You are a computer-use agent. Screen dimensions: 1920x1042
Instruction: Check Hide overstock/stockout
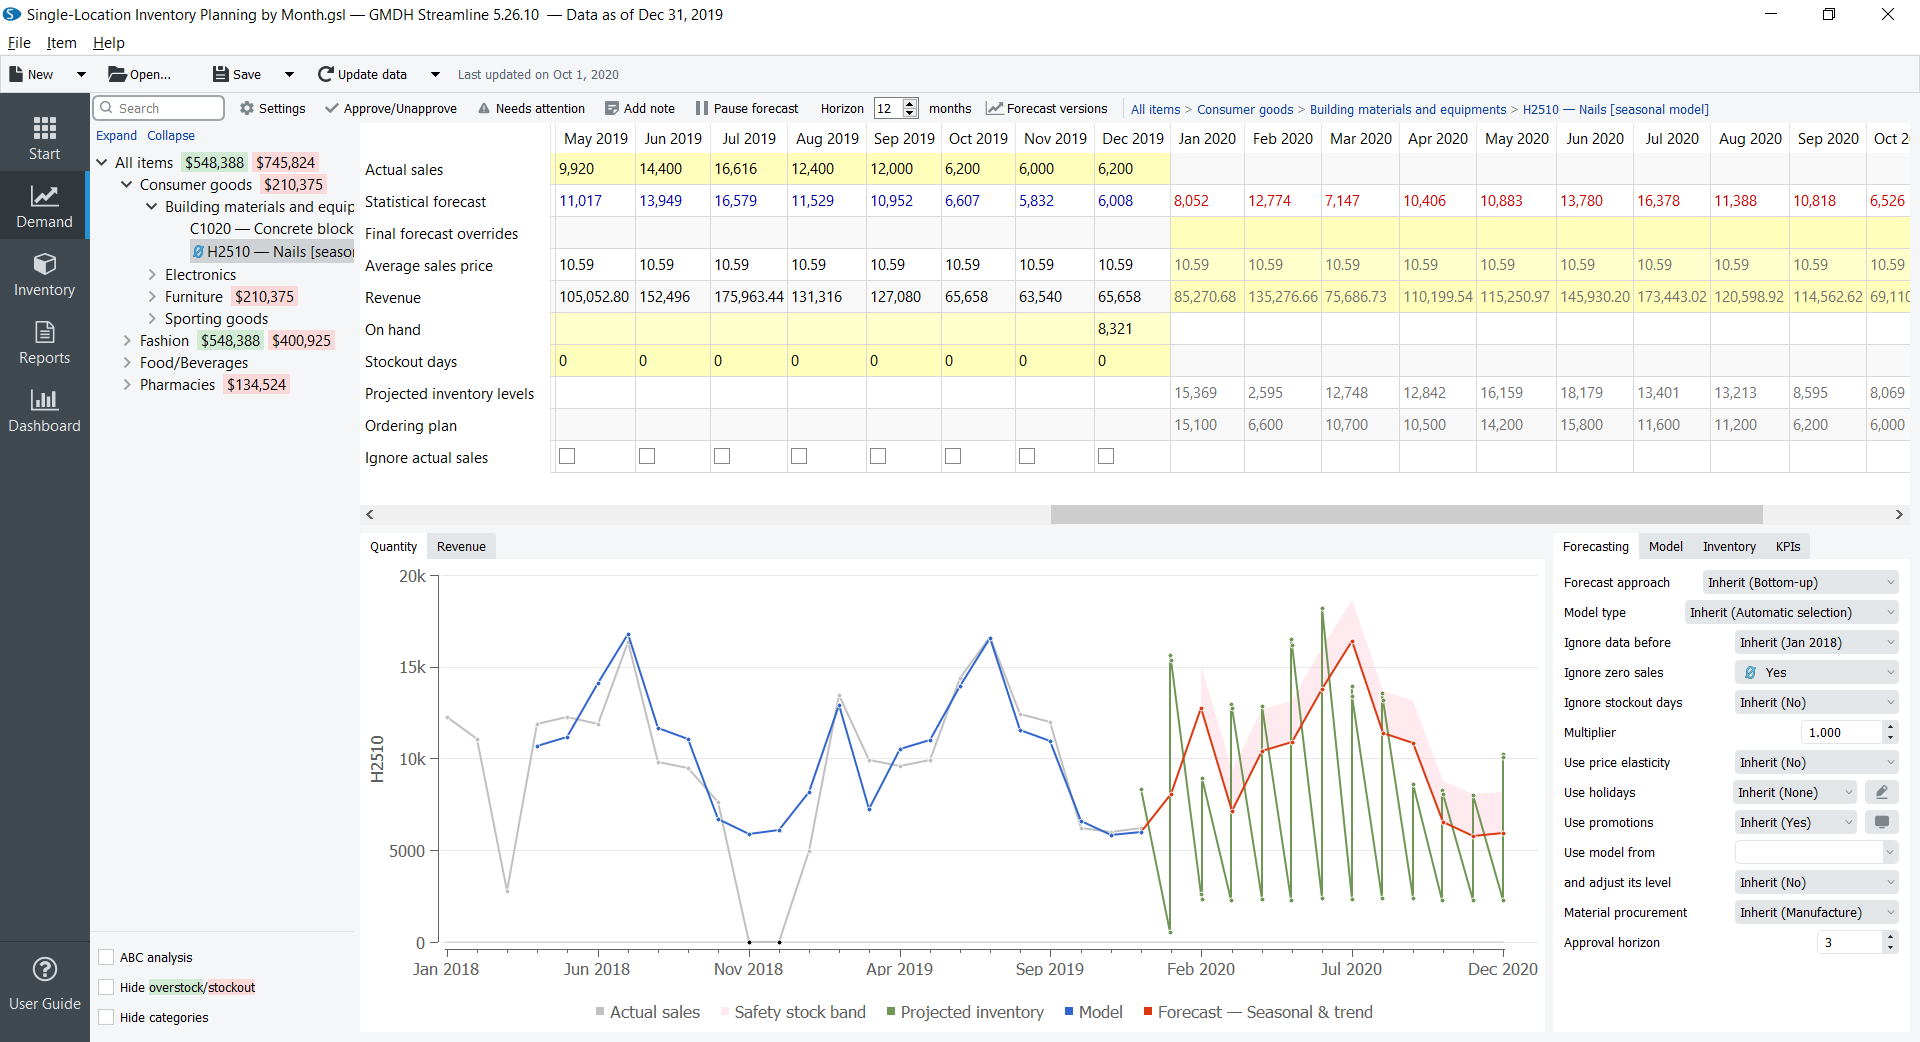tap(104, 987)
